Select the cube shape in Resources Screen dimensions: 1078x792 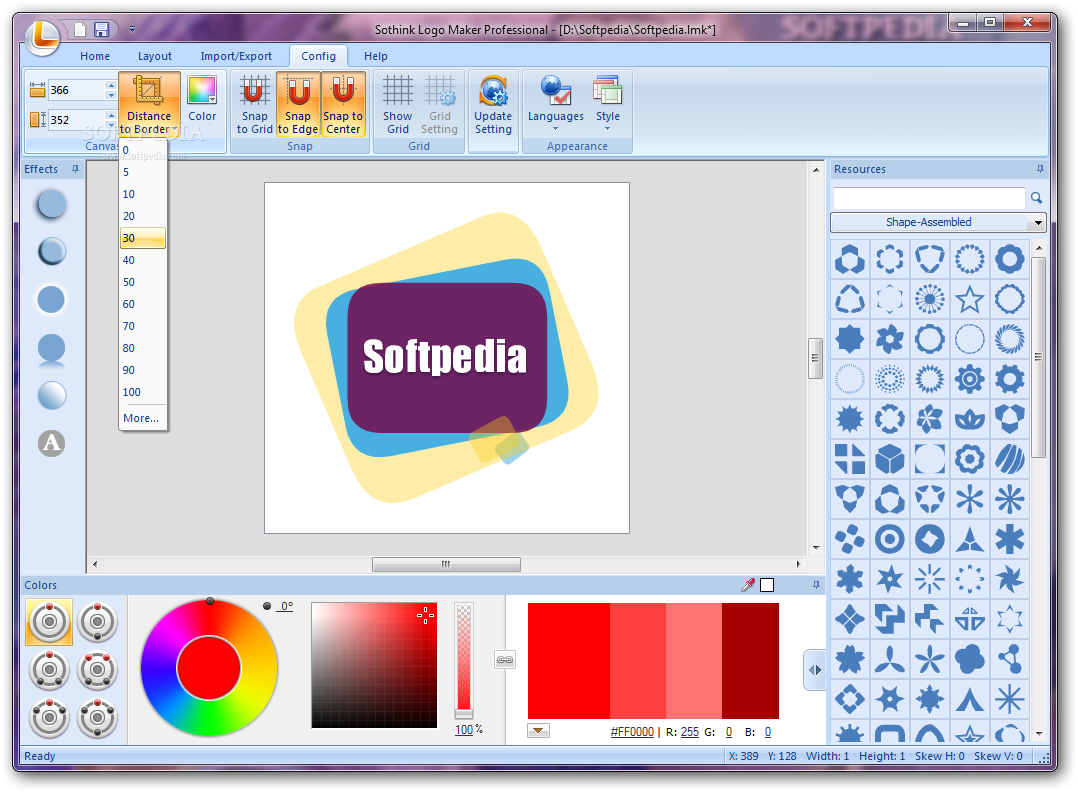[890, 459]
